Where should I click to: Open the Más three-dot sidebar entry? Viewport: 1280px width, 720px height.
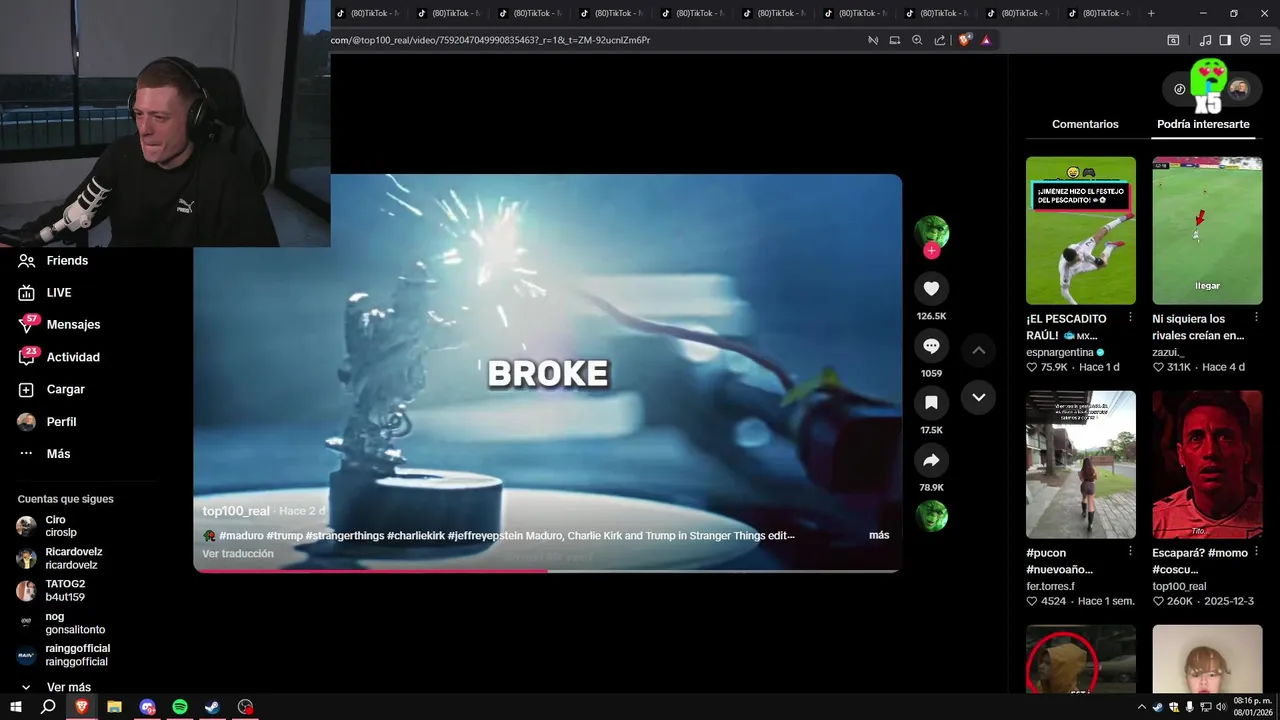[44, 453]
